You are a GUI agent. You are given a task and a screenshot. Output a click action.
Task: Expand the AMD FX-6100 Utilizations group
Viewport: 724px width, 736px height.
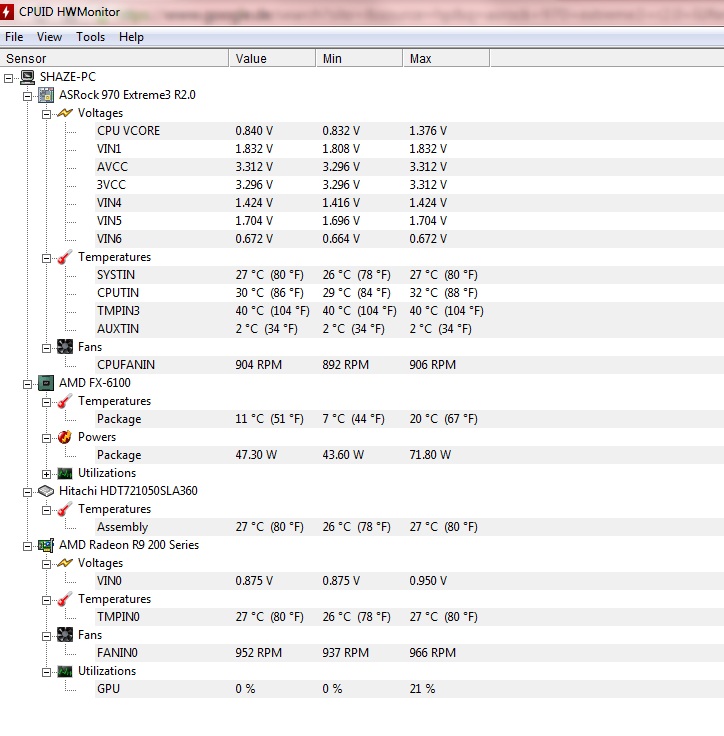pyautogui.click(x=46, y=474)
